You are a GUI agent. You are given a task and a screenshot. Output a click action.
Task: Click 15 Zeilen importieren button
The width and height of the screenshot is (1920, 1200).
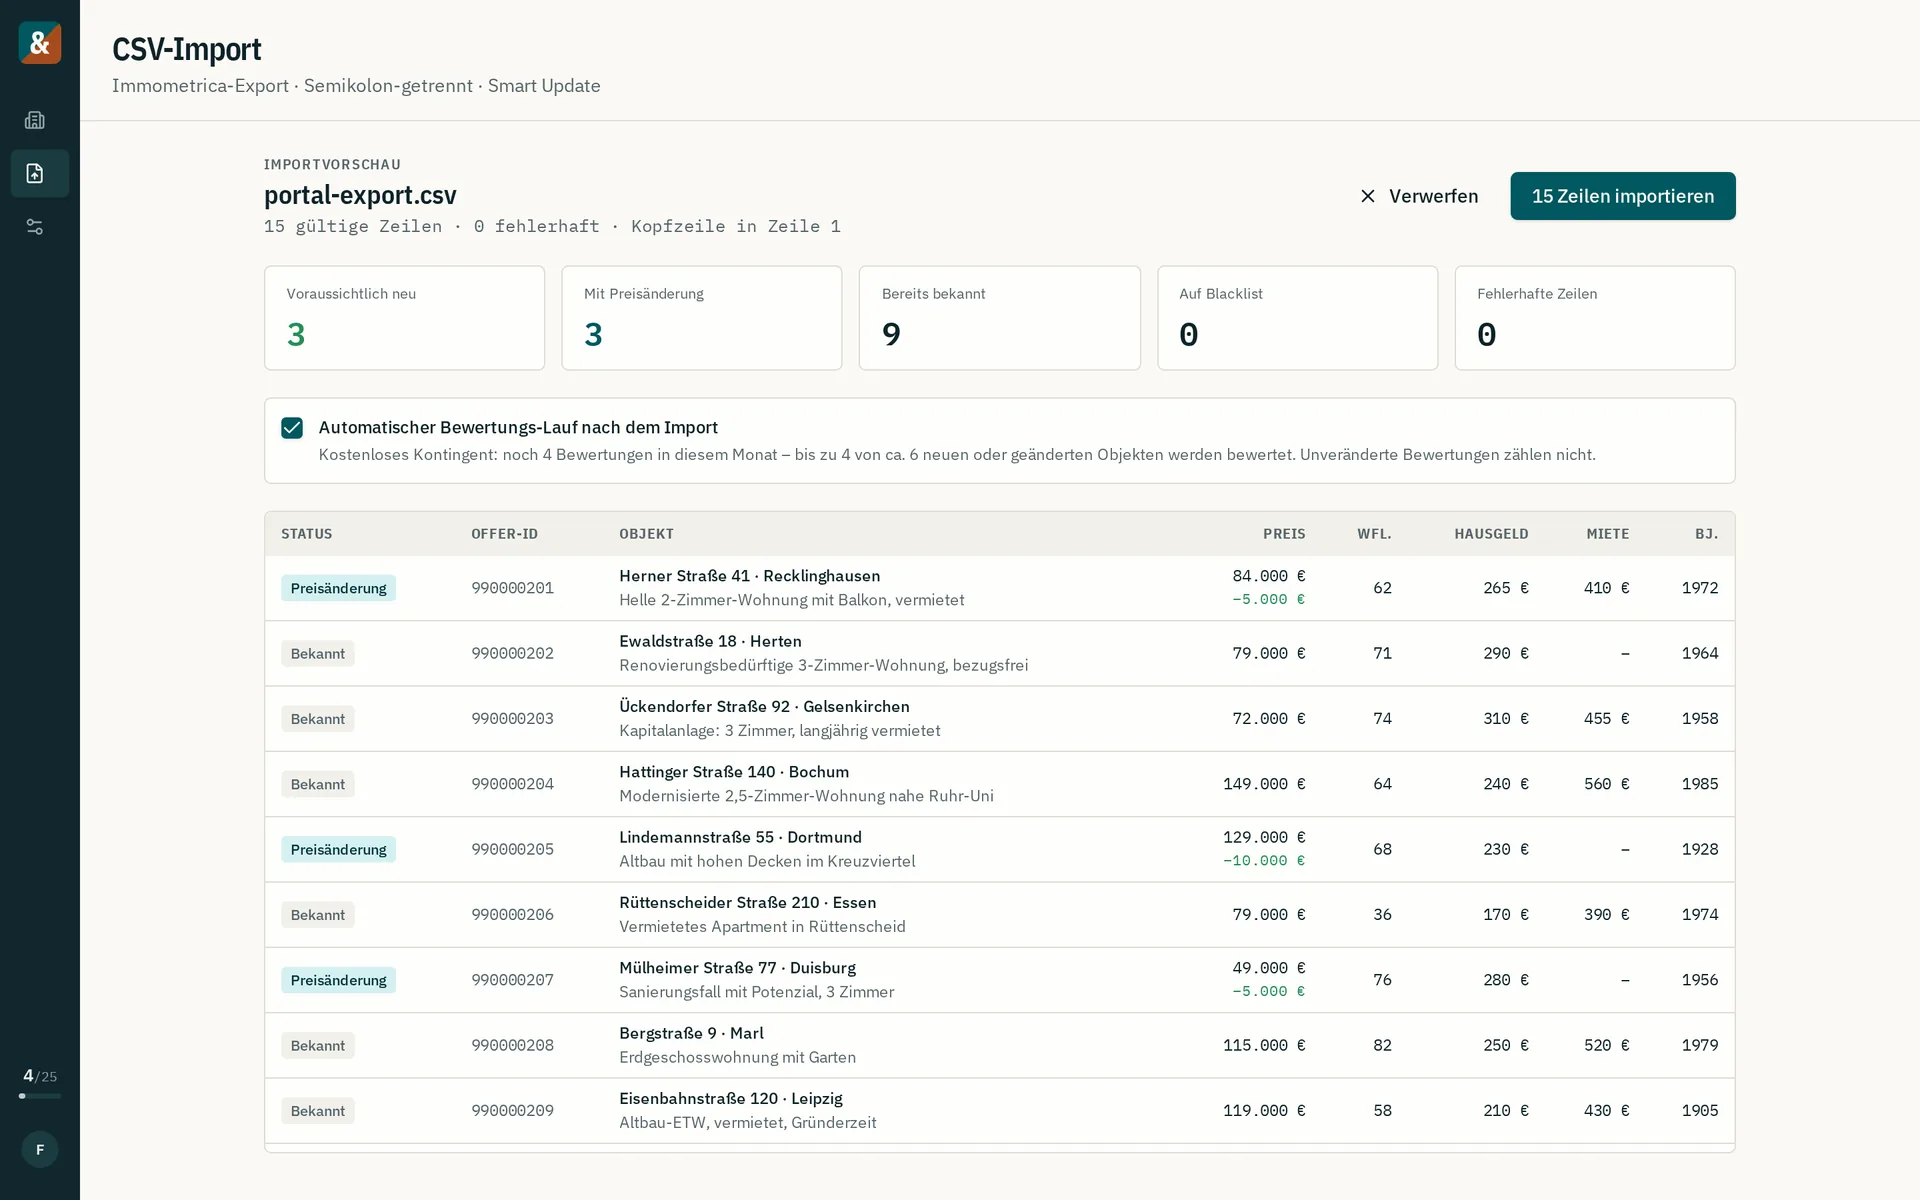[x=1622, y=196]
